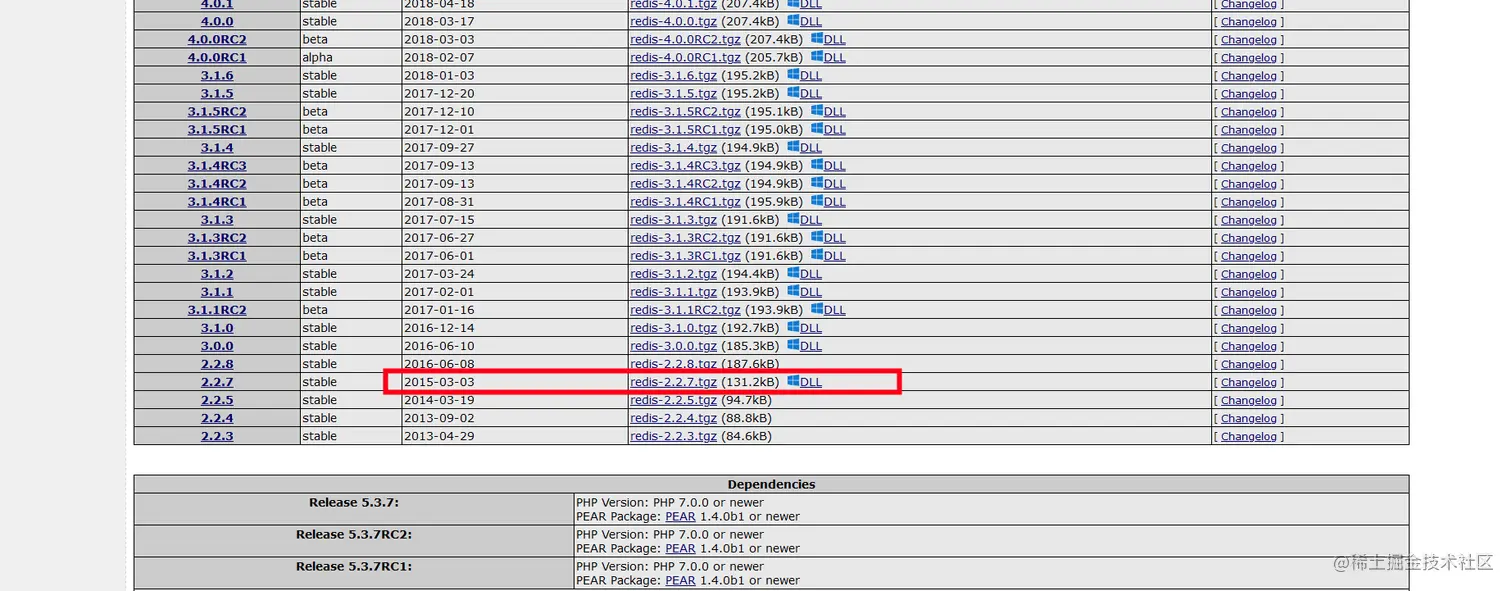Click the Windows icon in the 3.1.4 stable row

pyautogui.click(x=793, y=146)
